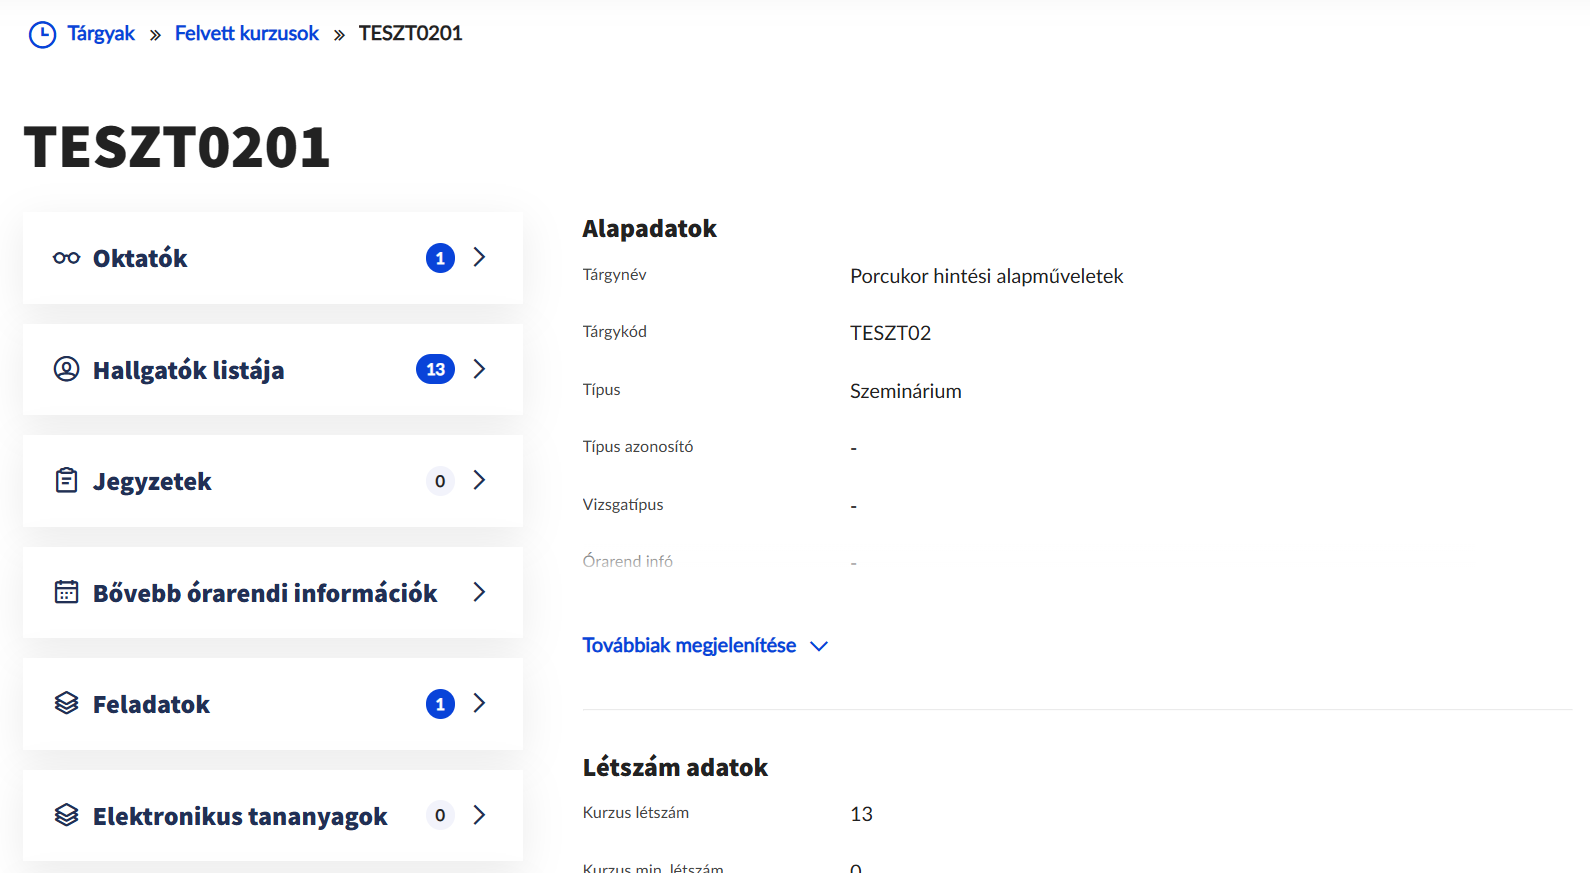1590x873 pixels.
Task: Go to Tárgyak breadcrumb link
Action: click(x=101, y=34)
